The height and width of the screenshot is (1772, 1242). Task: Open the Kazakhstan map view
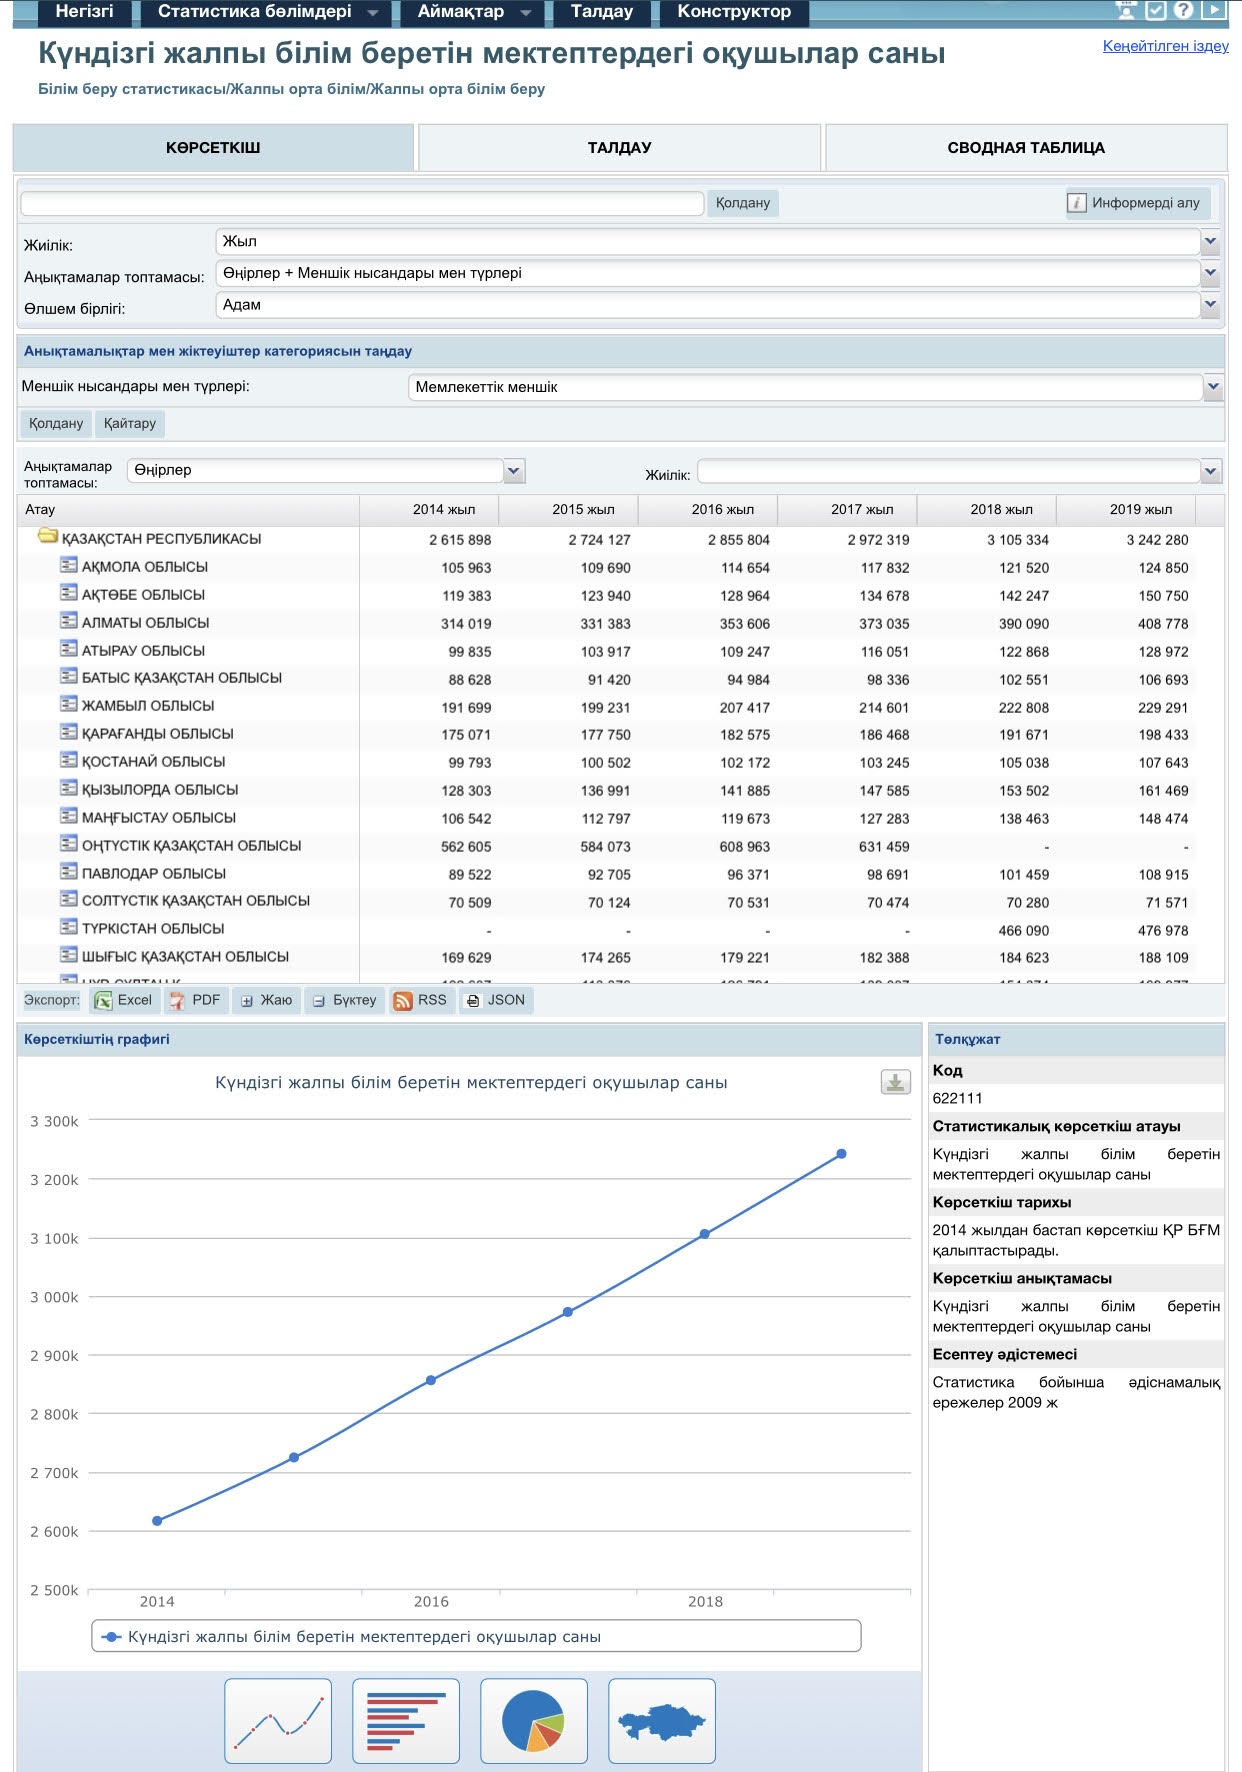click(x=661, y=1720)
